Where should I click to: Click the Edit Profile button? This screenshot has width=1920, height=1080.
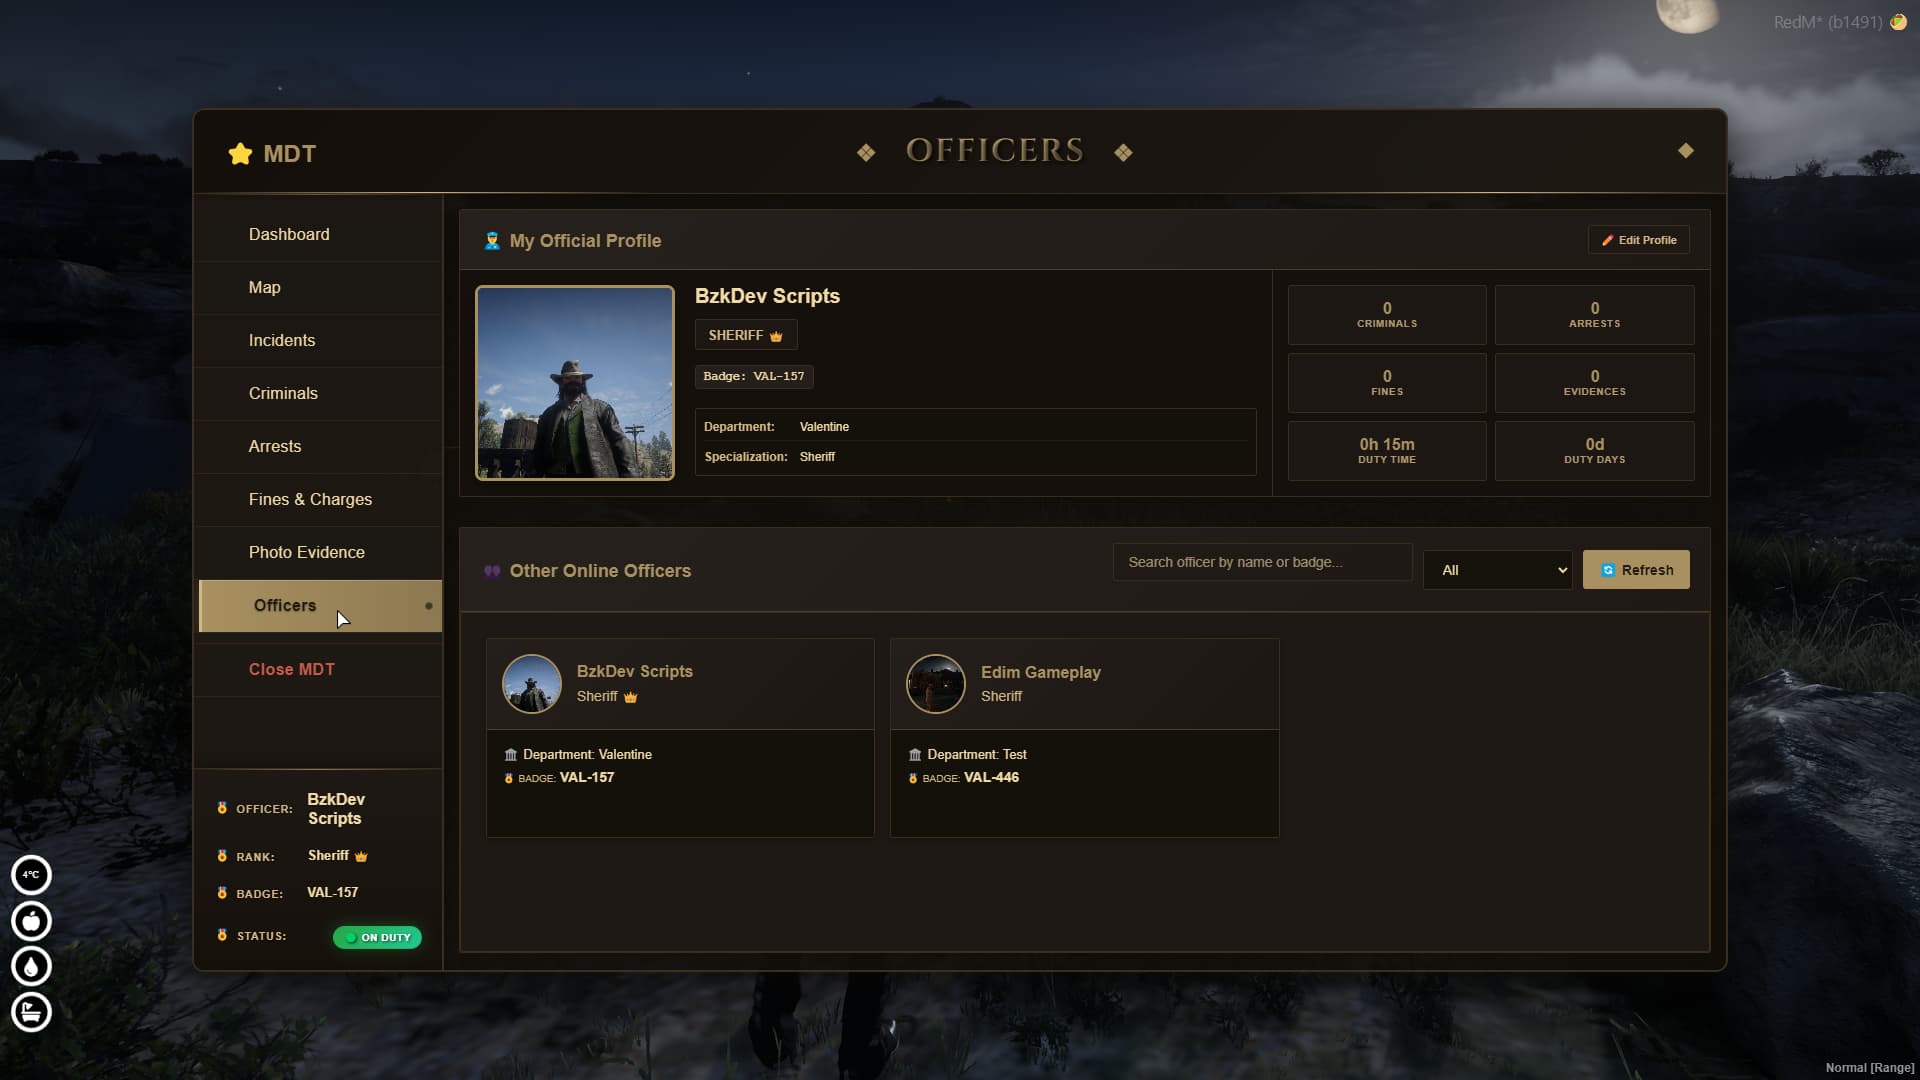click(x=1638, y=240)
